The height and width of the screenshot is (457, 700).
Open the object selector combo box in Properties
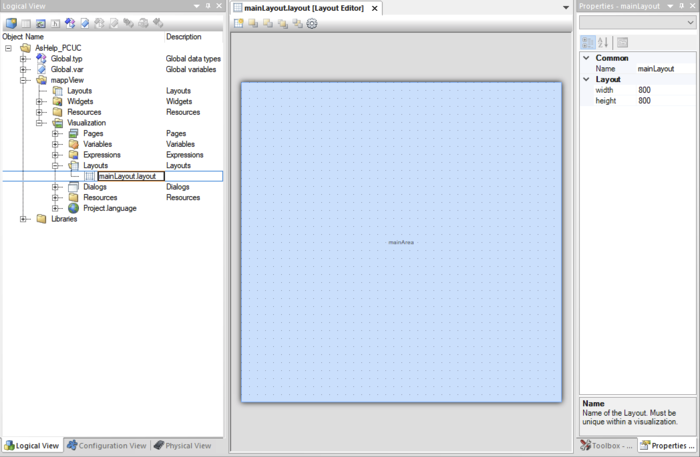[x=638, y=22]
